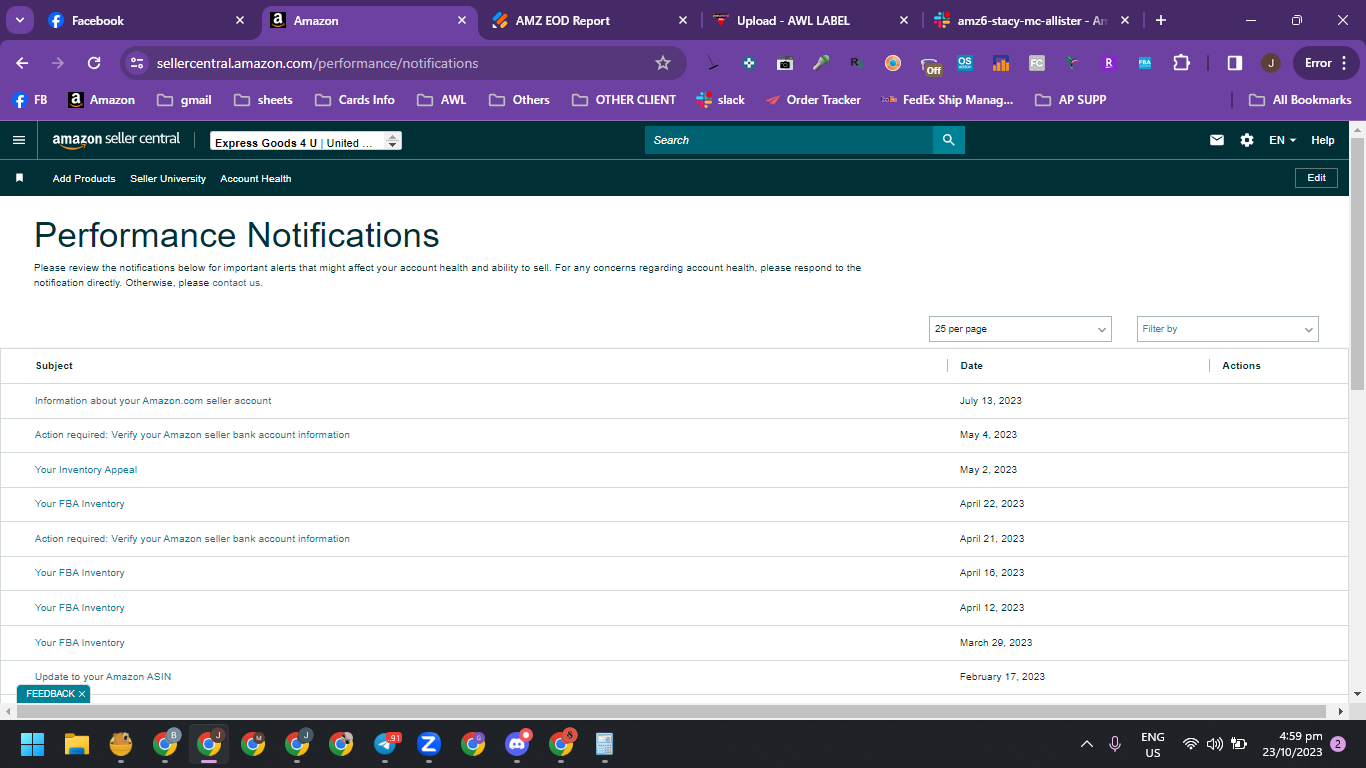Viewport: 1366px width, 768px height.
Task: Switch to the amz6-stacy-mc-allister tab
Action: point(1030,21)
